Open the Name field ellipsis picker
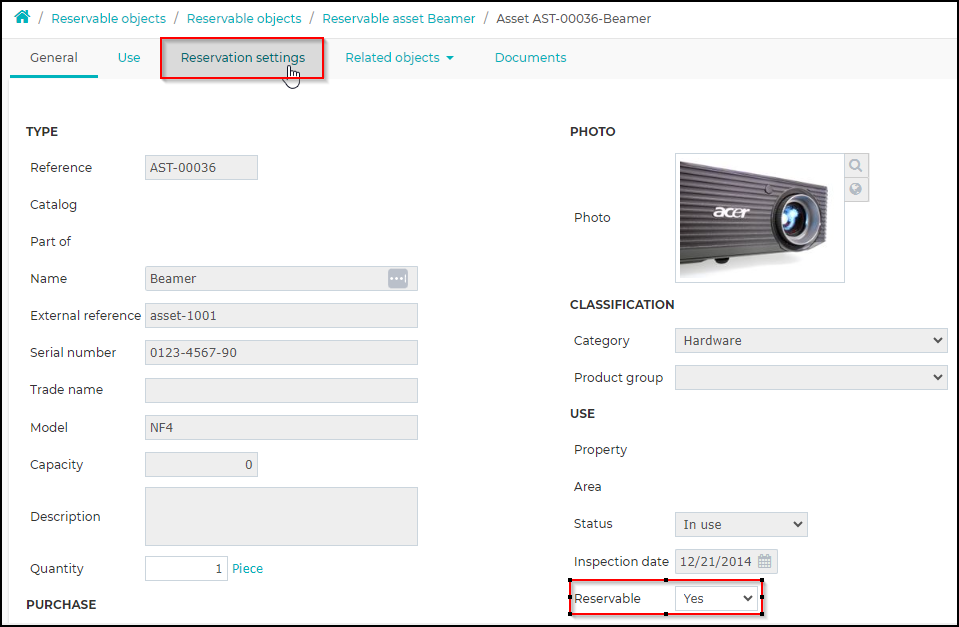 (x=398, y=278)
